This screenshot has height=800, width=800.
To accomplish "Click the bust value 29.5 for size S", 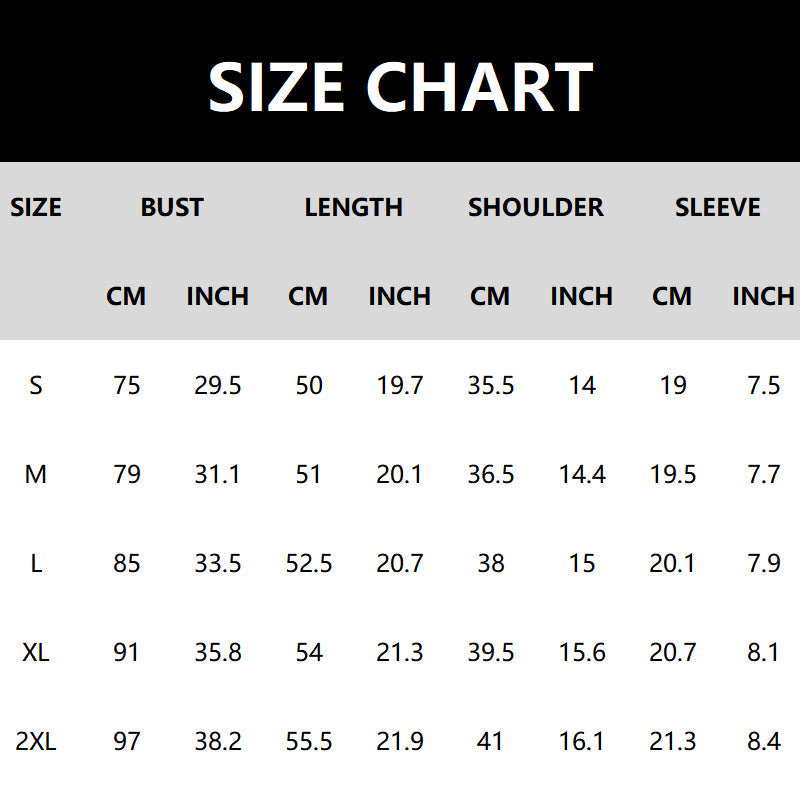I will [218, 385].
